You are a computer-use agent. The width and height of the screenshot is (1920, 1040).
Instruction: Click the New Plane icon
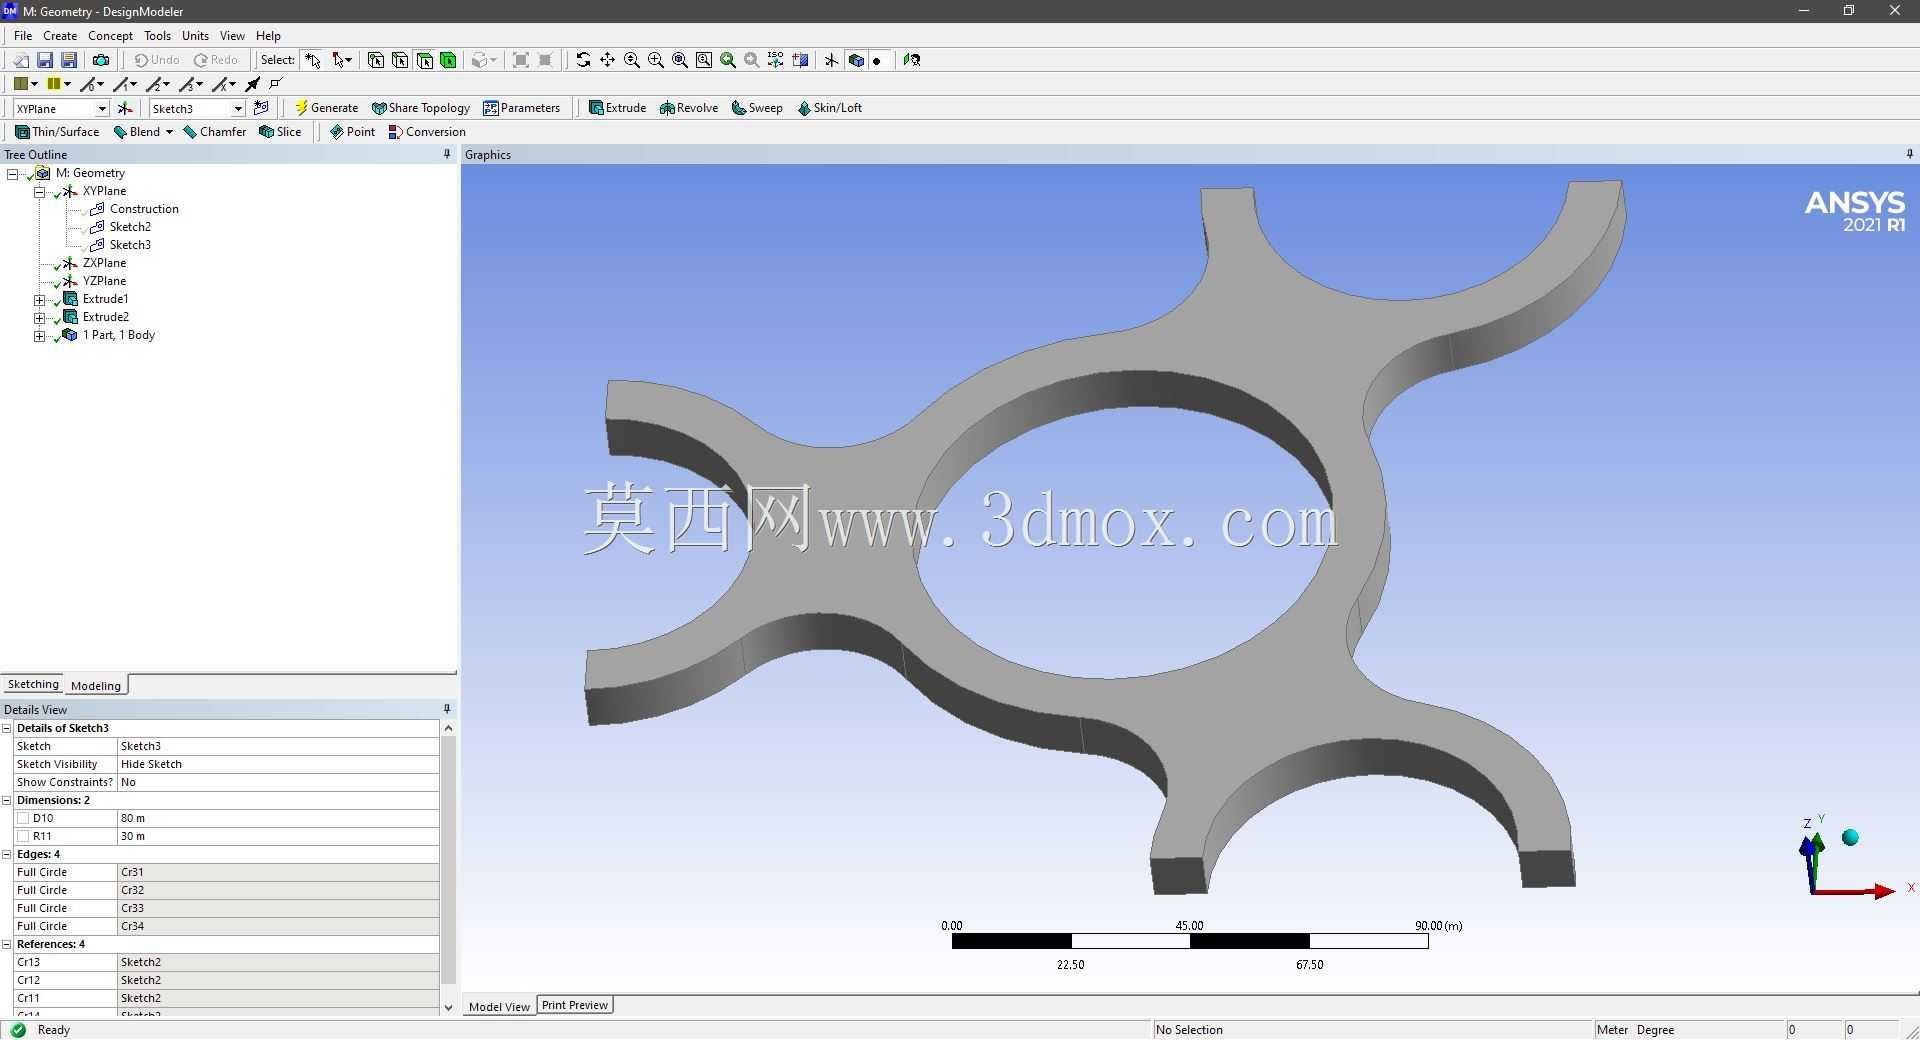point(125,108)
